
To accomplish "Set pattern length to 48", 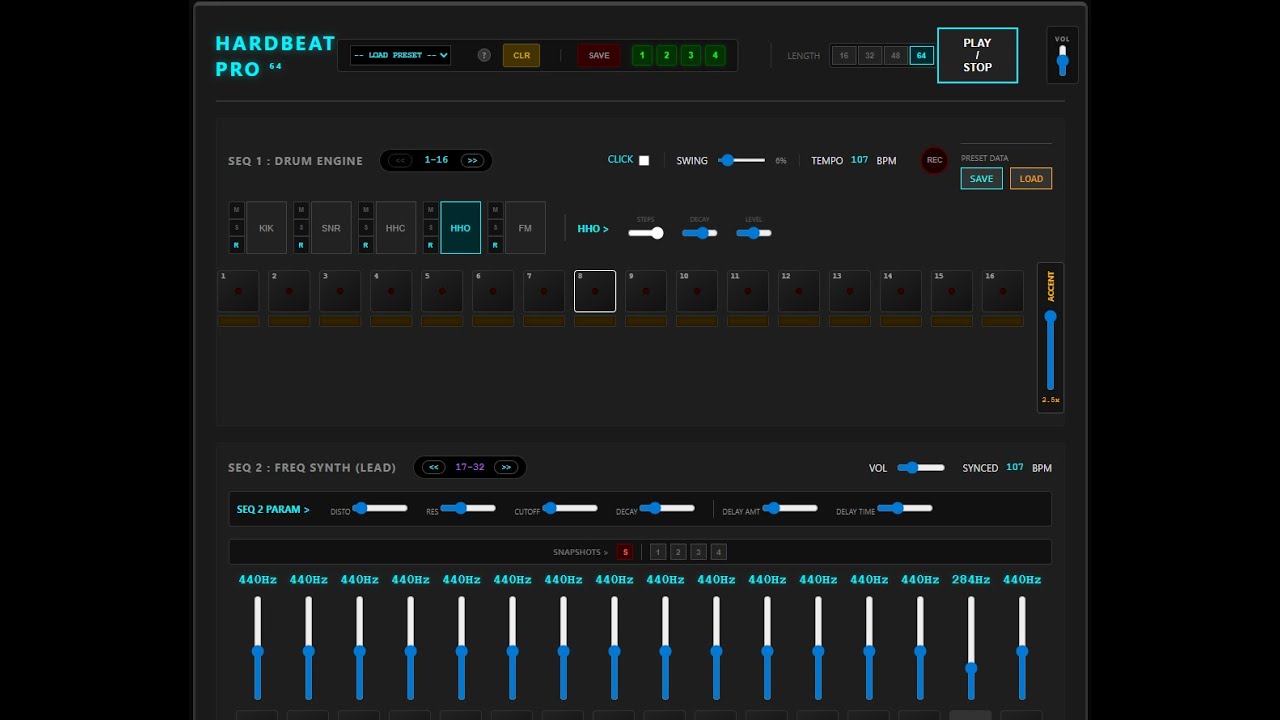I will [x=896, y=56].
